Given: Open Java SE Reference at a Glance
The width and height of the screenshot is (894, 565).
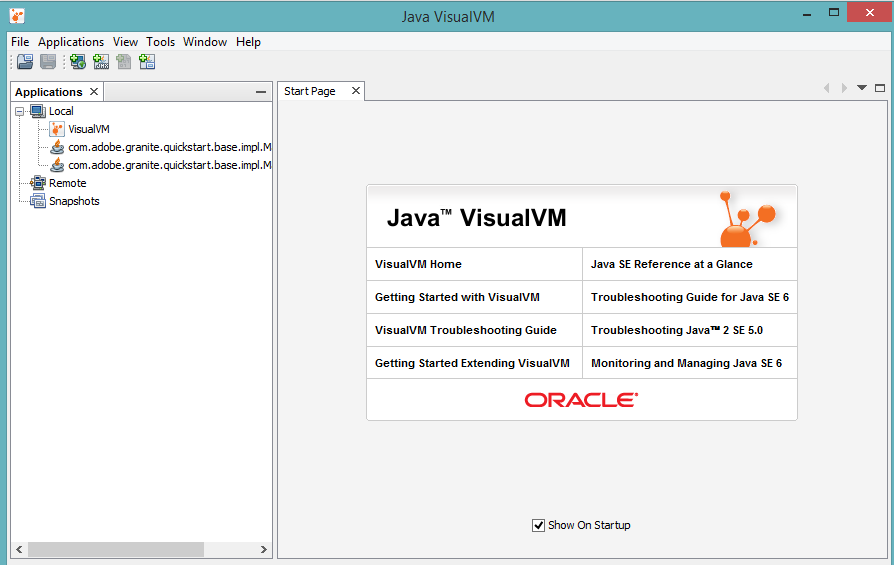Looking at the screenshot, I should click(672, 264).
